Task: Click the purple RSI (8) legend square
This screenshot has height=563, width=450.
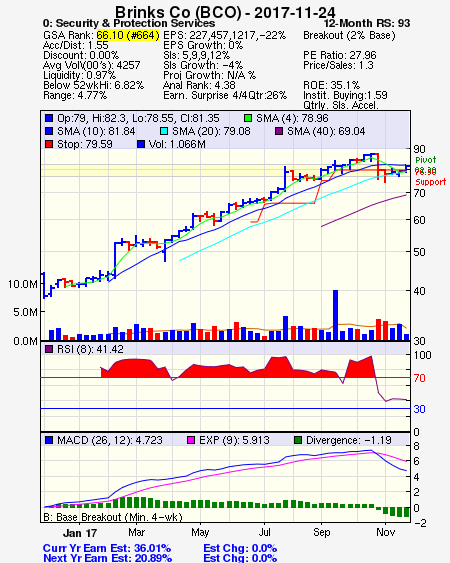Action: 49,349
